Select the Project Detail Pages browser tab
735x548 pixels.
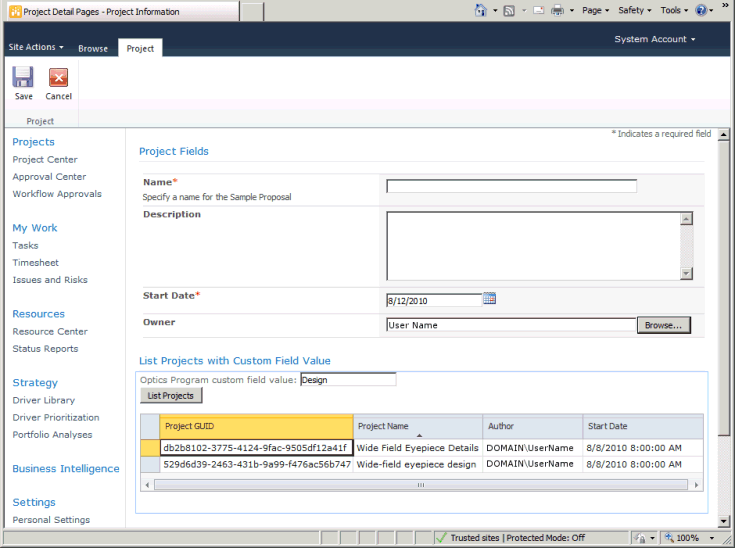coord(124,12)
